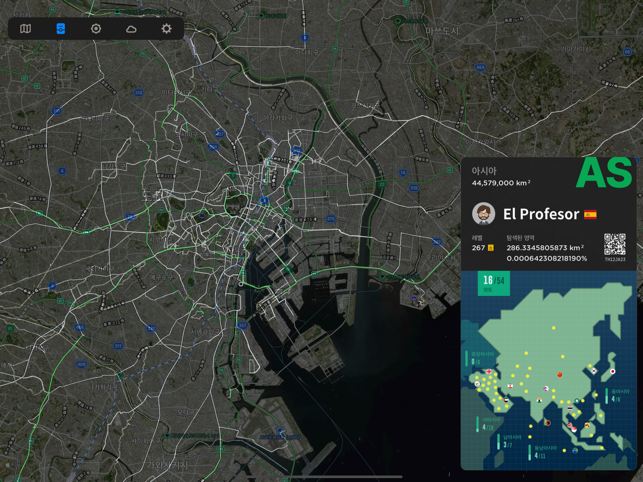Open the map view from the top toolbar
This screenshot has height=482, width=643.
25,29
